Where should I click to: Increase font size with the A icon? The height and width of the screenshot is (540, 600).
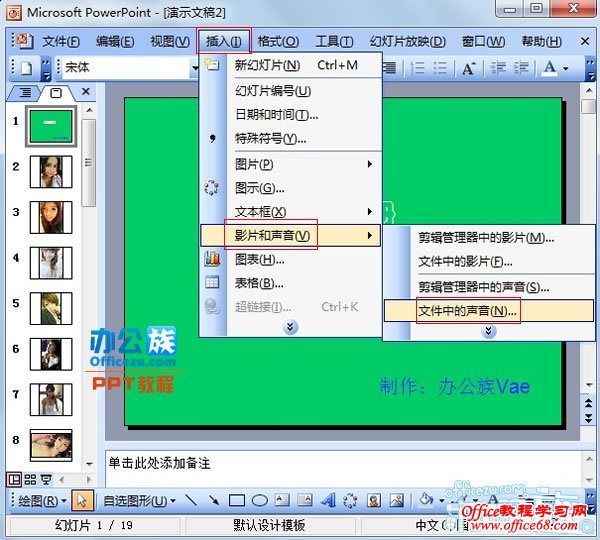pyautogui.click(x=469, y=69)
